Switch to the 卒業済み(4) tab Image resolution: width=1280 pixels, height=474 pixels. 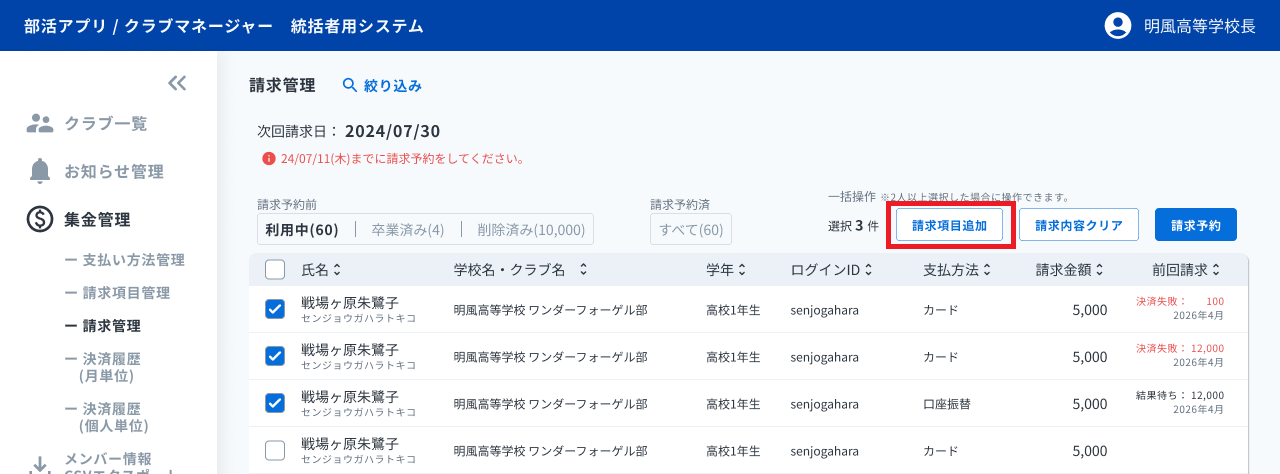click(x=408, y=229)
